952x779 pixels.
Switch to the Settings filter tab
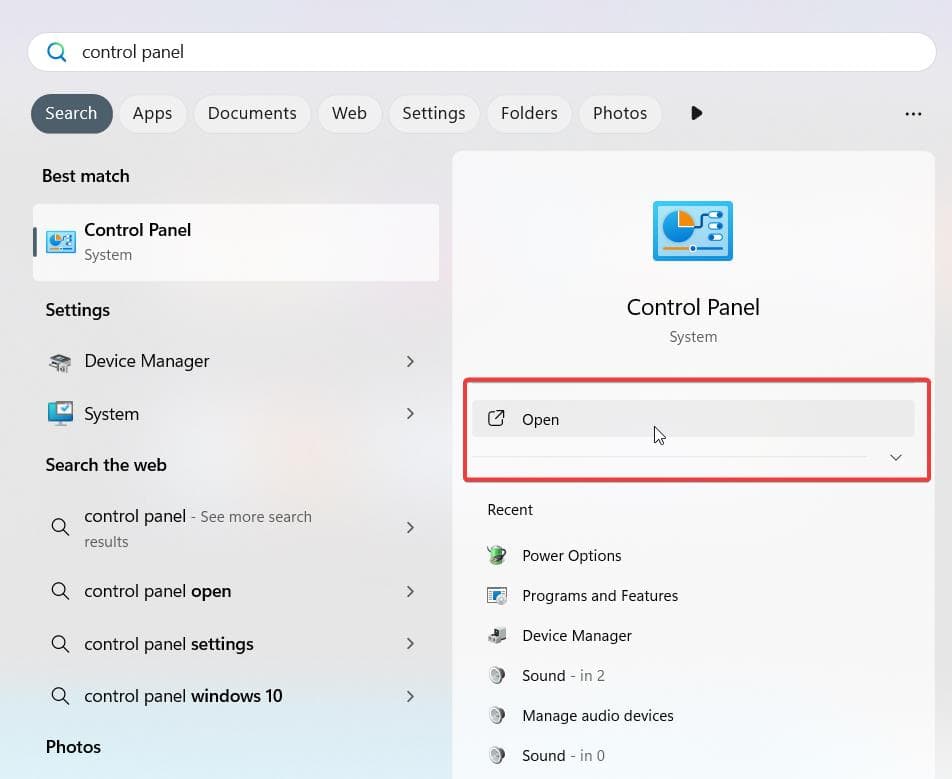point(434,114)
